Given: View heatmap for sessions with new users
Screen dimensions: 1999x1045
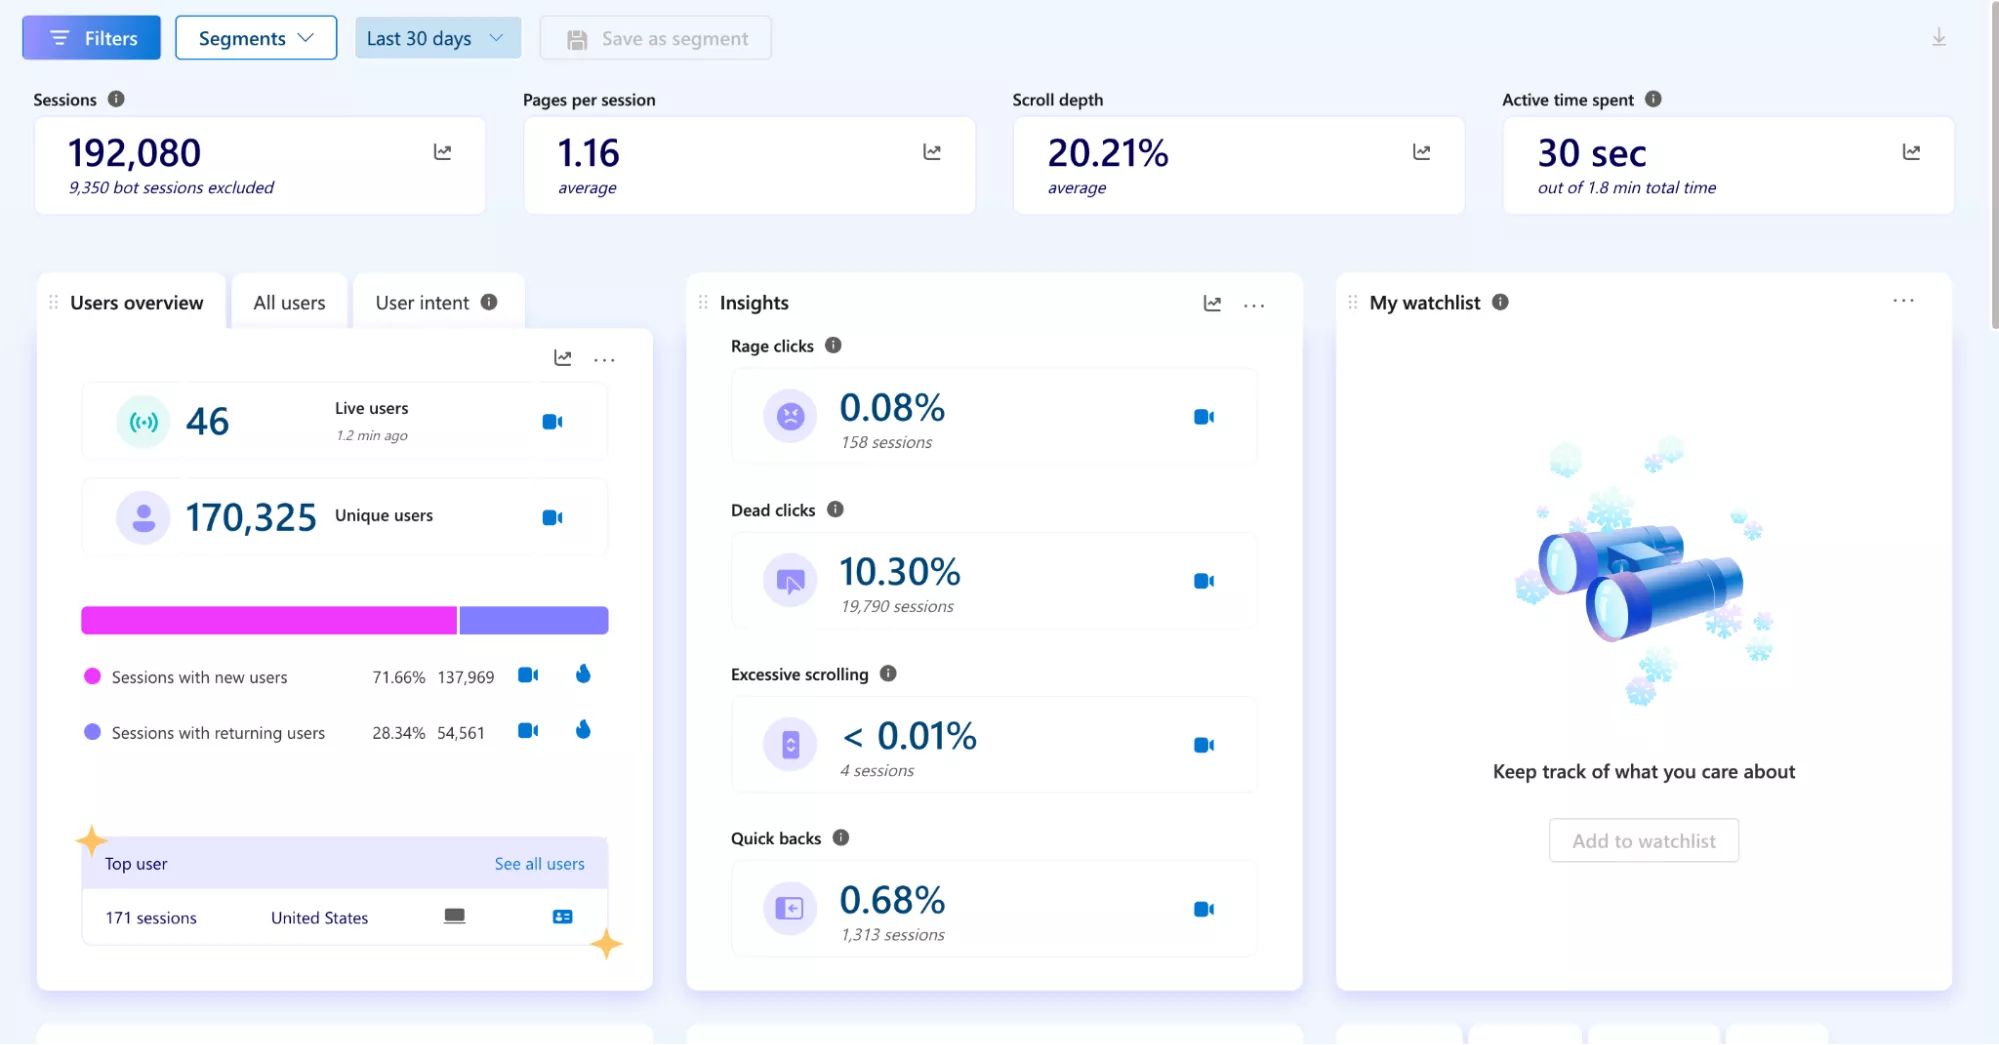Looking at the screenshot, I should [583, 675].
